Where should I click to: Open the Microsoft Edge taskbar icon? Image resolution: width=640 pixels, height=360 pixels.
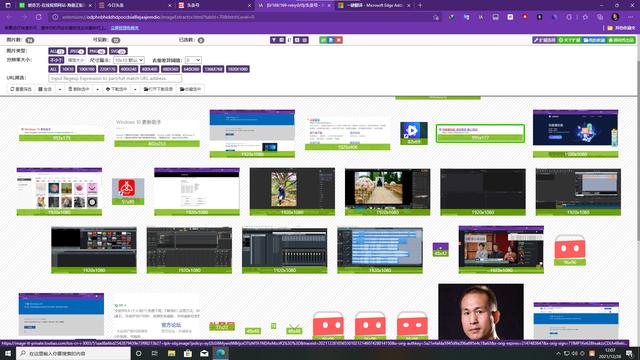click(x=220, y=353)
